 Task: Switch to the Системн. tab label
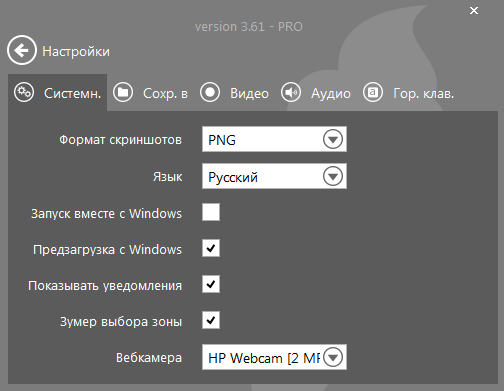click(72, 94)
